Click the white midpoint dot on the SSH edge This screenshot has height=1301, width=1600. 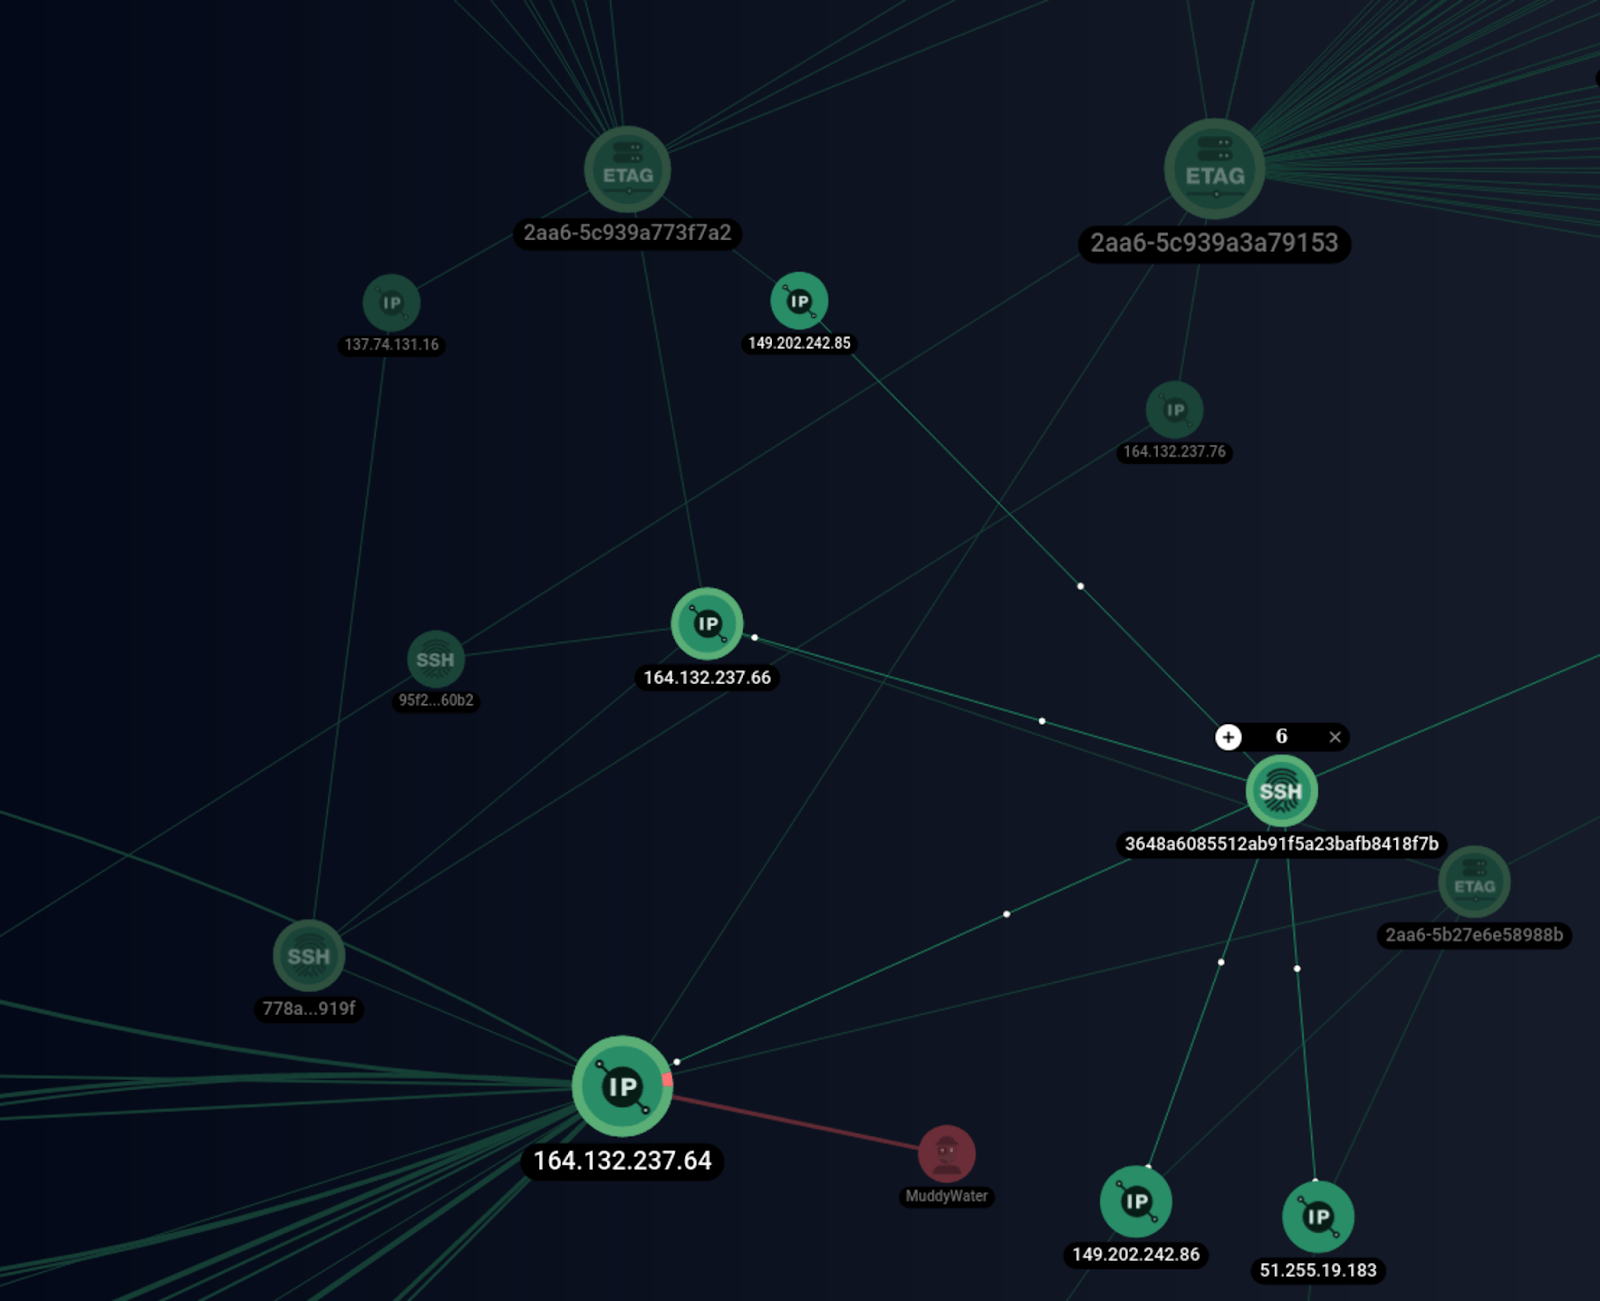(1041, 719)
